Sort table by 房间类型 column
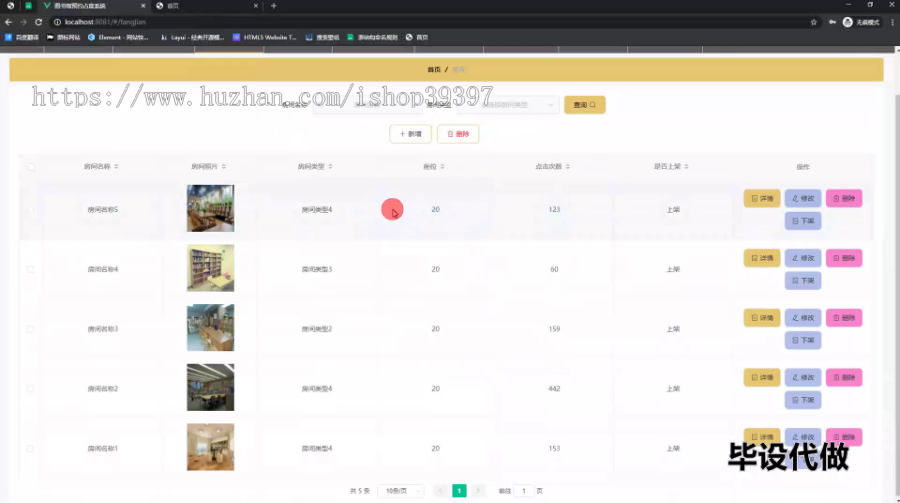900x503 pixels. click(330, 167)
